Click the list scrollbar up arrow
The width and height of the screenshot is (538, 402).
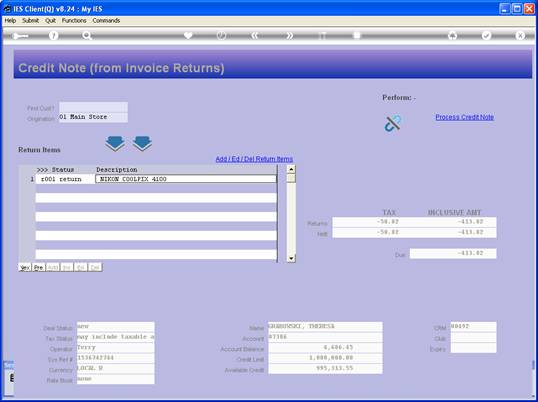[291, 169]
